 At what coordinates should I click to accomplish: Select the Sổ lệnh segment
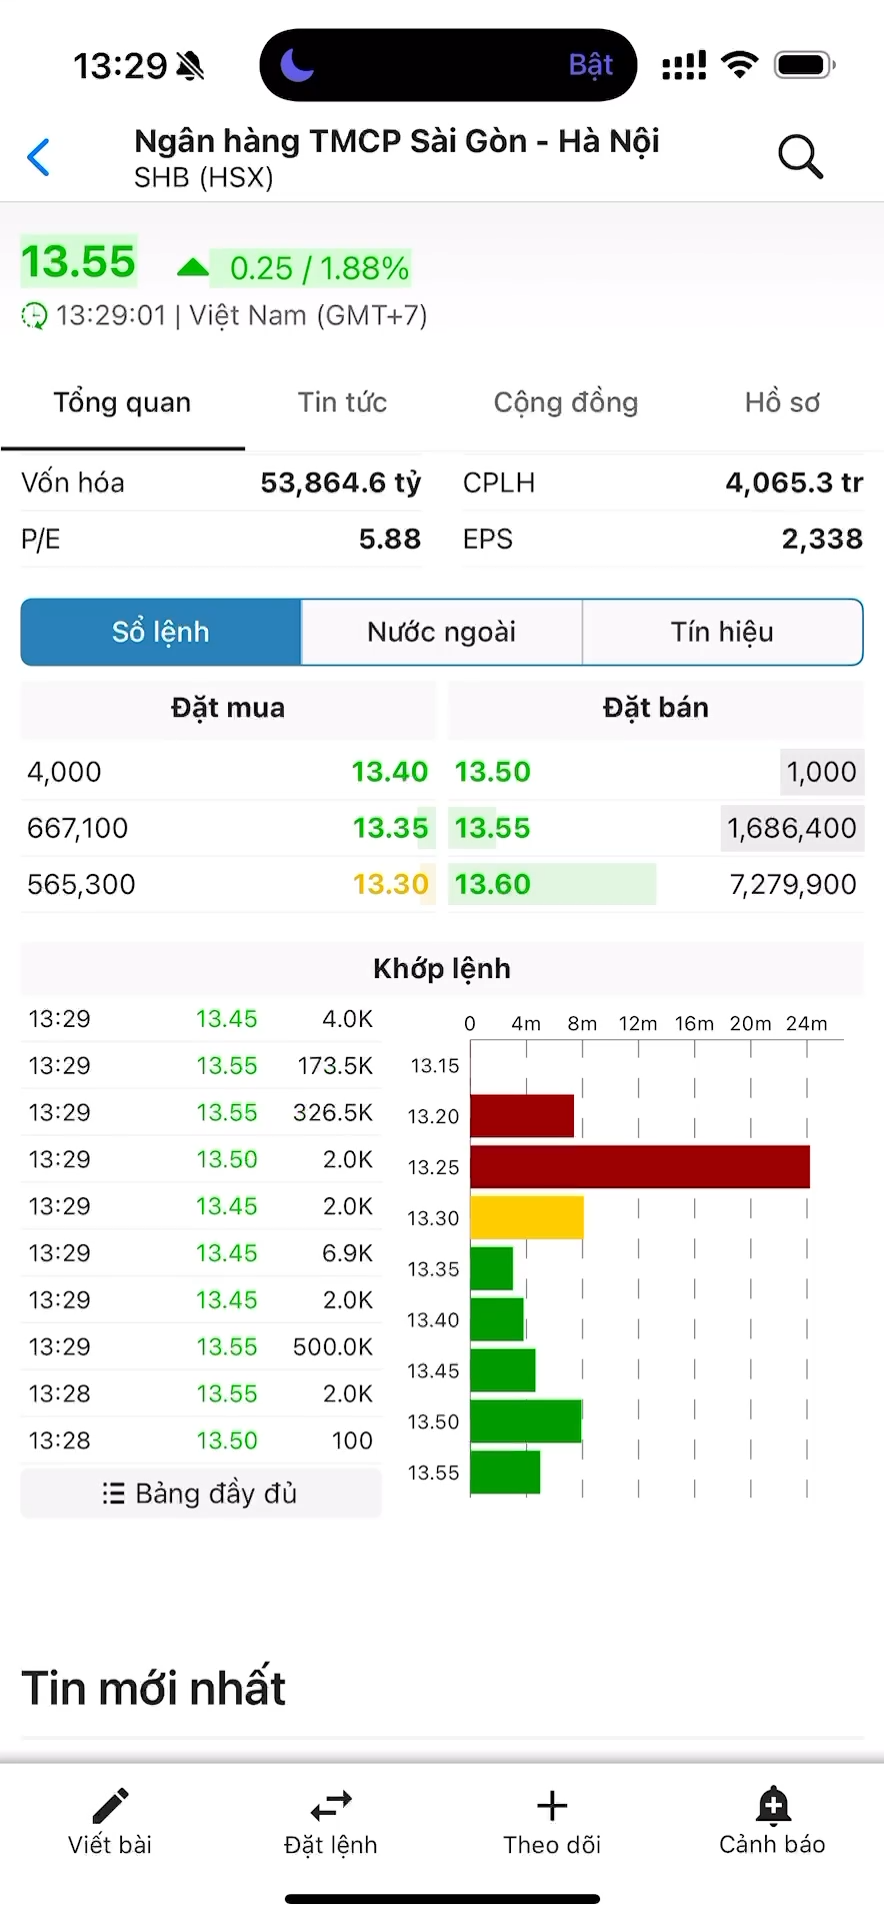(x=161, y=632)
